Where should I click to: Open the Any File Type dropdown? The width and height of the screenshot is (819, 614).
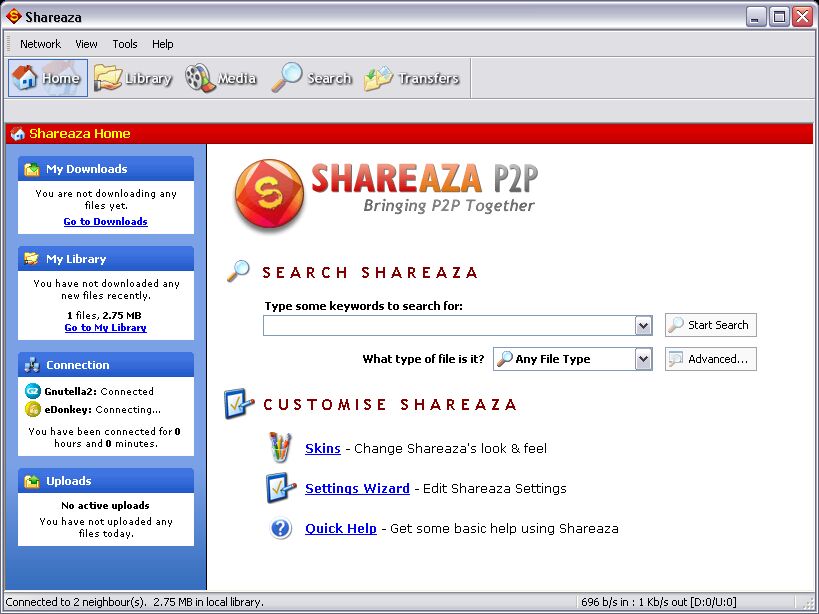[x=643, y=359]
